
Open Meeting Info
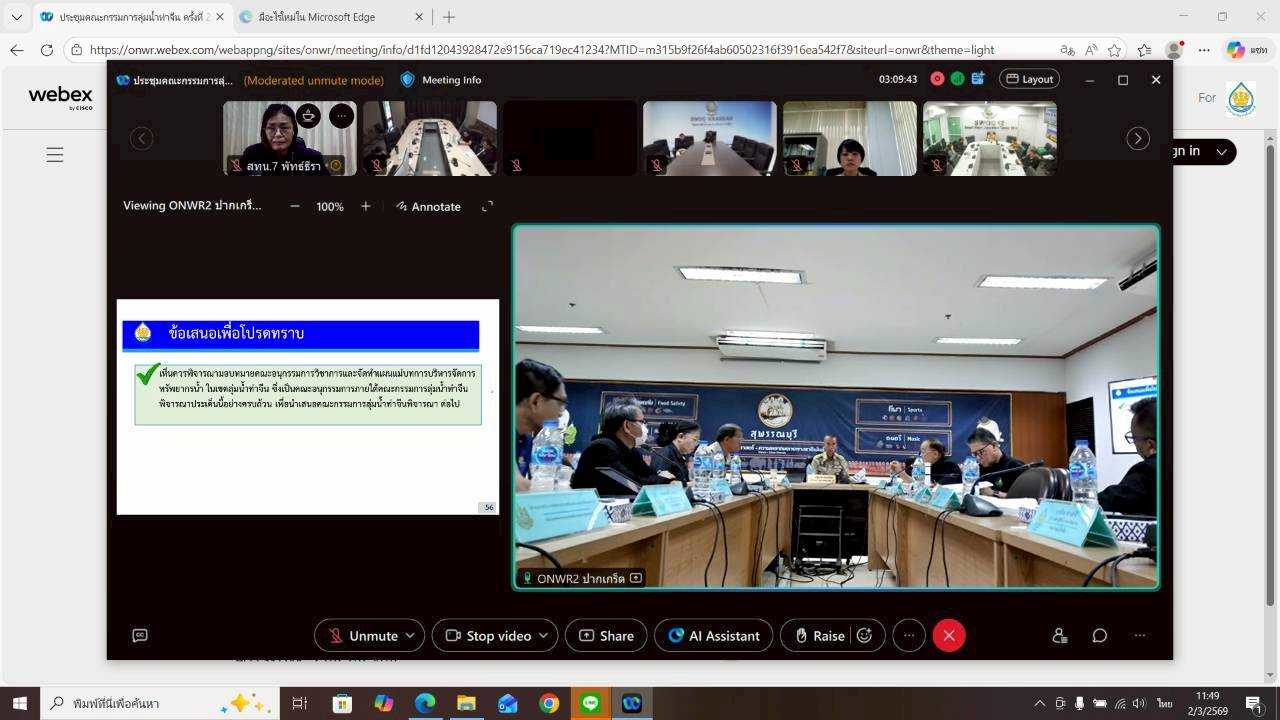pyautogui.click(x=441, y=80)
